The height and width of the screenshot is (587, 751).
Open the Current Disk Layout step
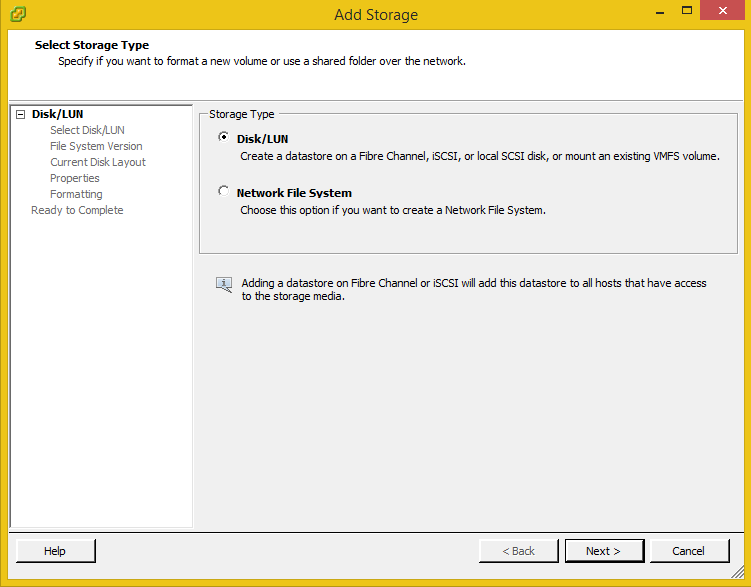pyautogui.click(x=98, y=162)
